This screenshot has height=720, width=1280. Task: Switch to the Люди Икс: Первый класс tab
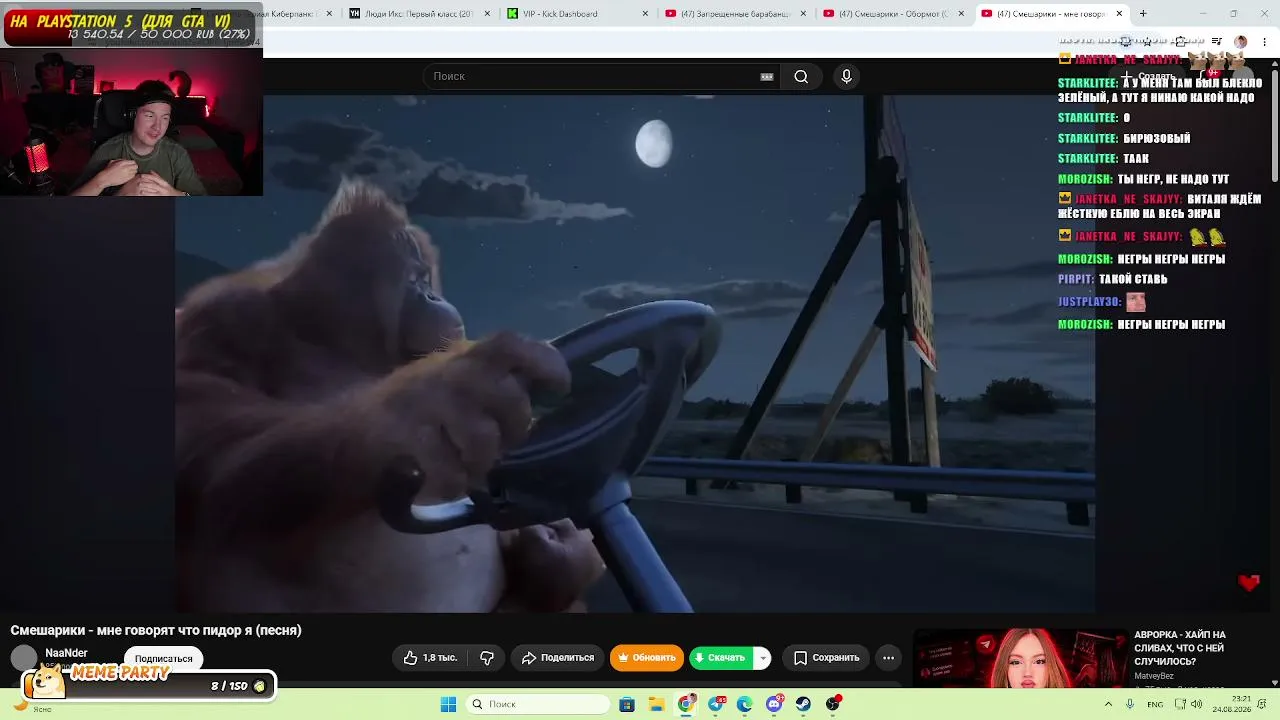click(423, 14)
